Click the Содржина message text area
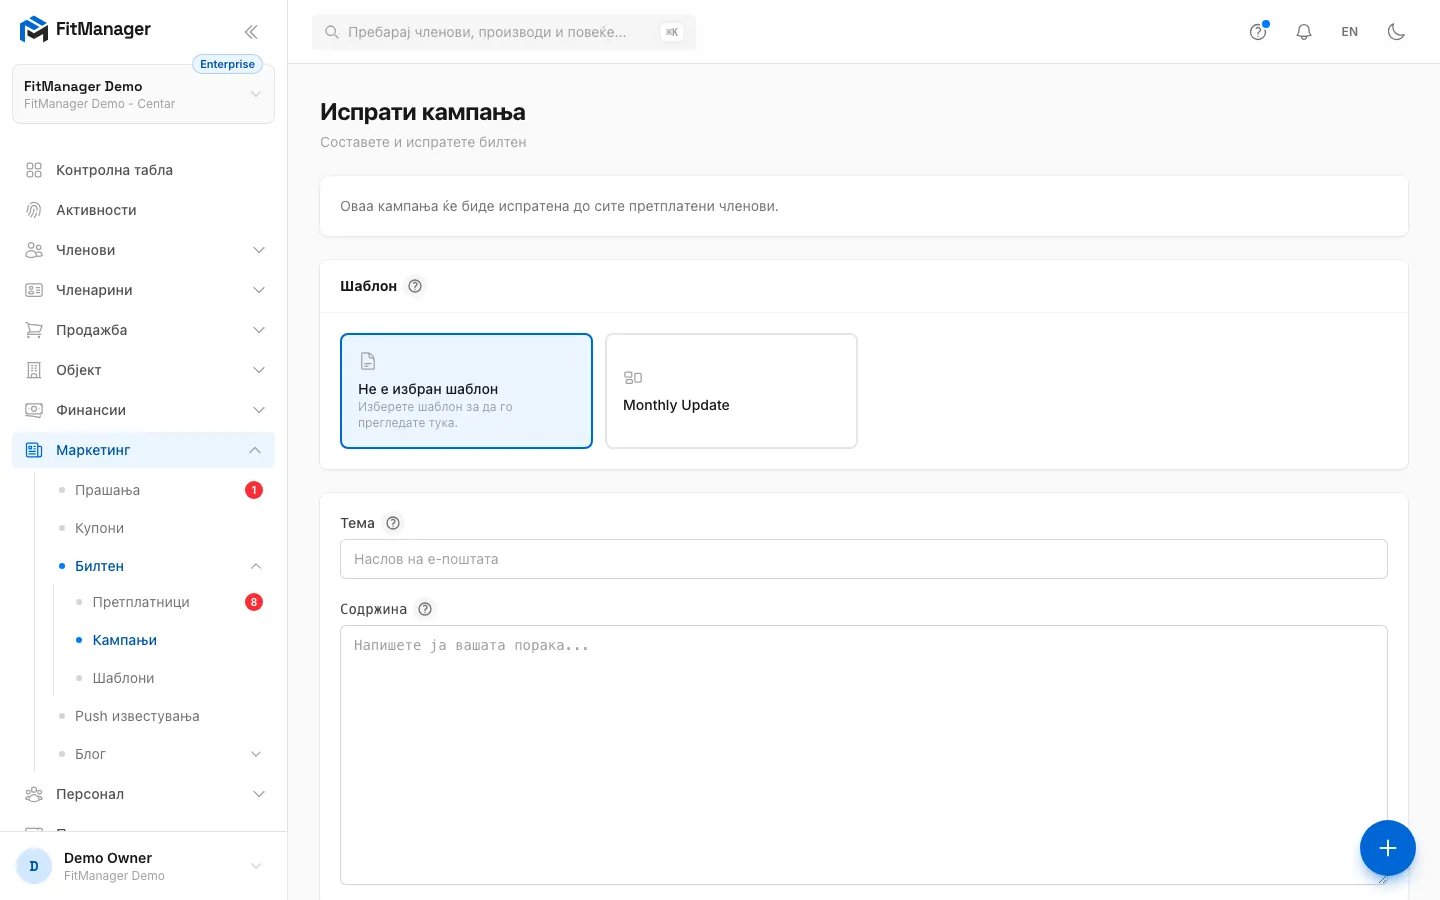Screen dimensions: 1440x900 [864, 755]
